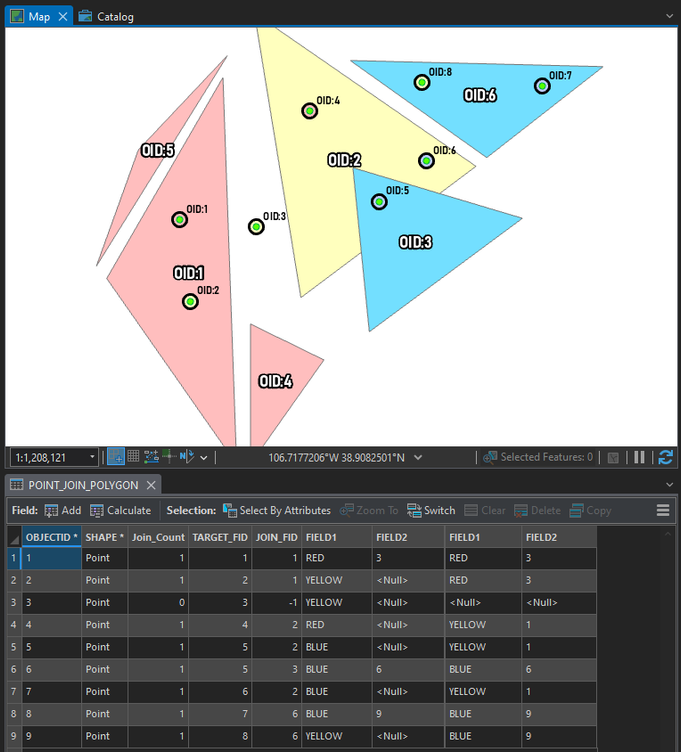This screenshot has width=681, height=752.
Task: Click the Join_Count column header
Action: (x=158, y=537)
